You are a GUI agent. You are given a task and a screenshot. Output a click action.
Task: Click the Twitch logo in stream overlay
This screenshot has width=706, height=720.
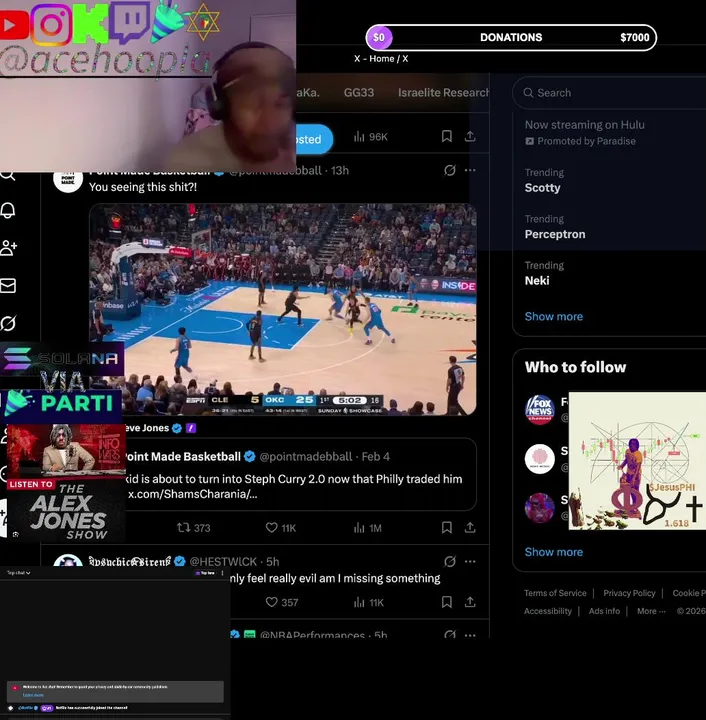pyautogui.click(x=131, y=22)
